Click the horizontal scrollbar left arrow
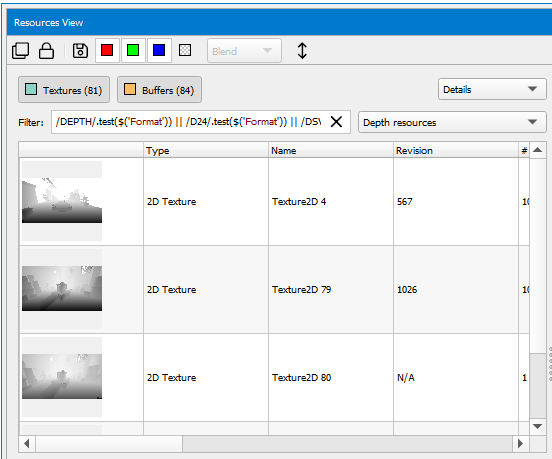Viewport: 552px width, 459px height. point(27,444)
